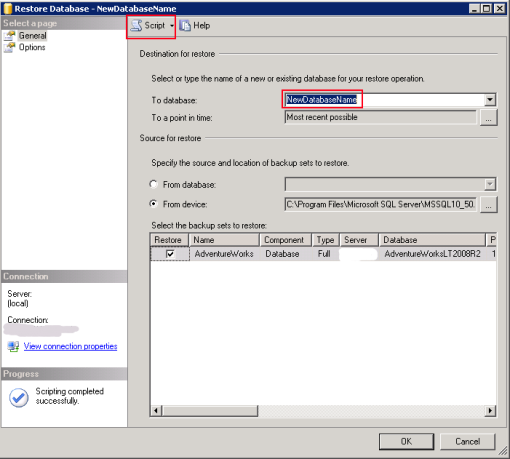Open point in time browse button
Image resolution: width=510 pixels, height=459 pixels.
488,118
